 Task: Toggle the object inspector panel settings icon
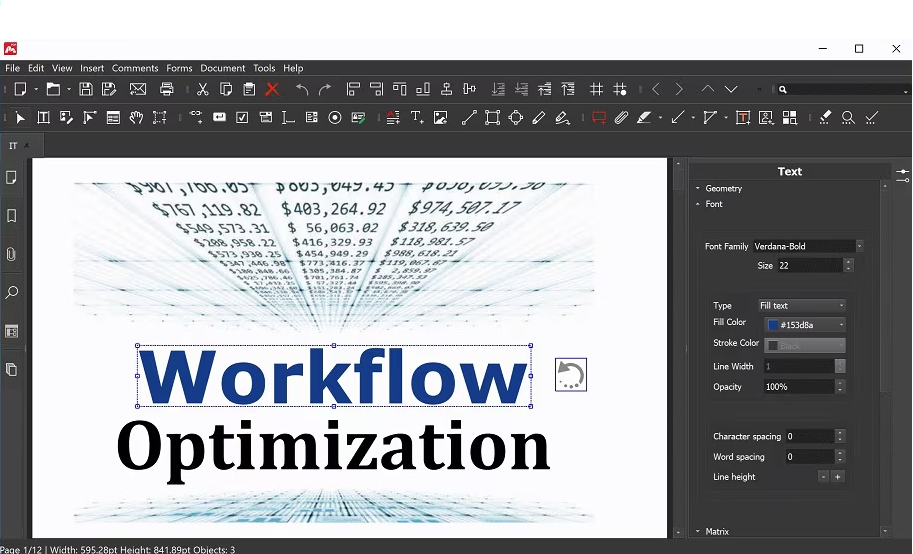tap(903, 175)
